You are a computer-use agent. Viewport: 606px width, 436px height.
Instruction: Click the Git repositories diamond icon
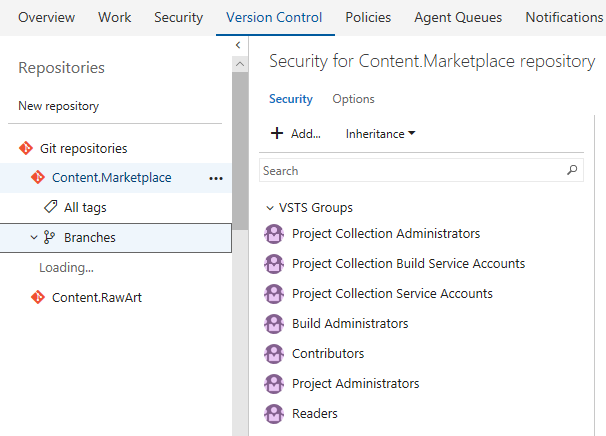click(x=26, y=148)
